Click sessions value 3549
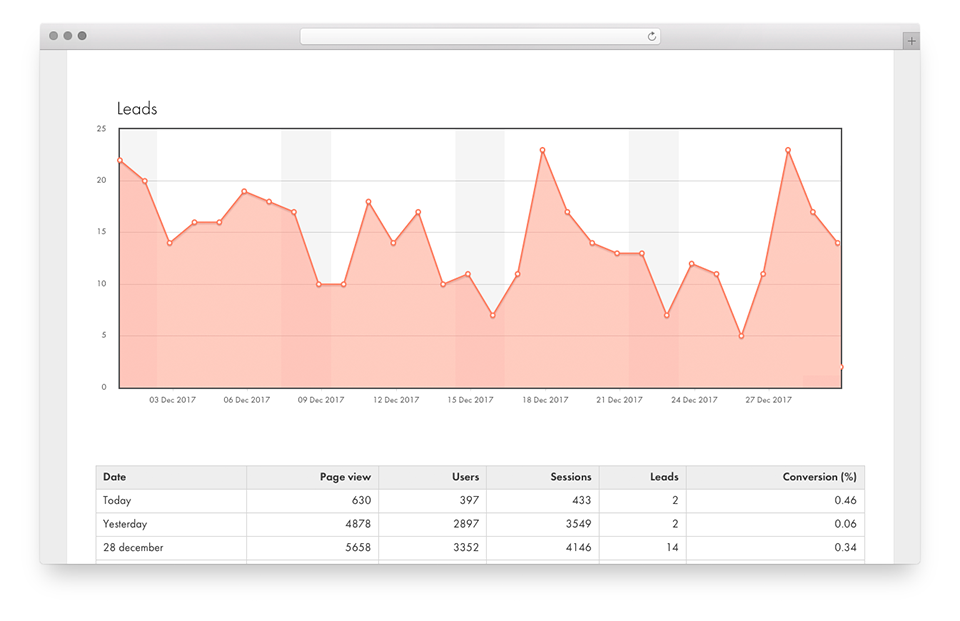Viewport: 960px width, 621px height. pos(579,524)
